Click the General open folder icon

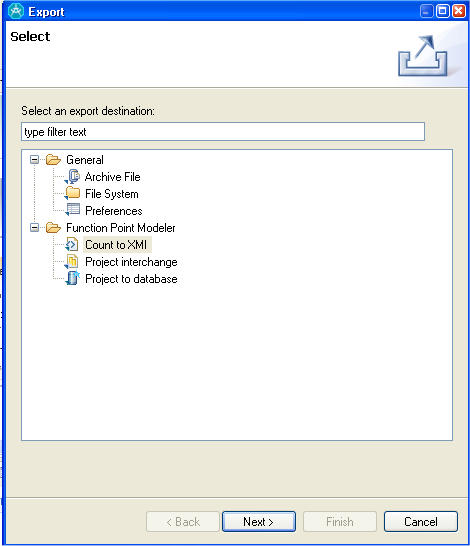coord(53,159)
